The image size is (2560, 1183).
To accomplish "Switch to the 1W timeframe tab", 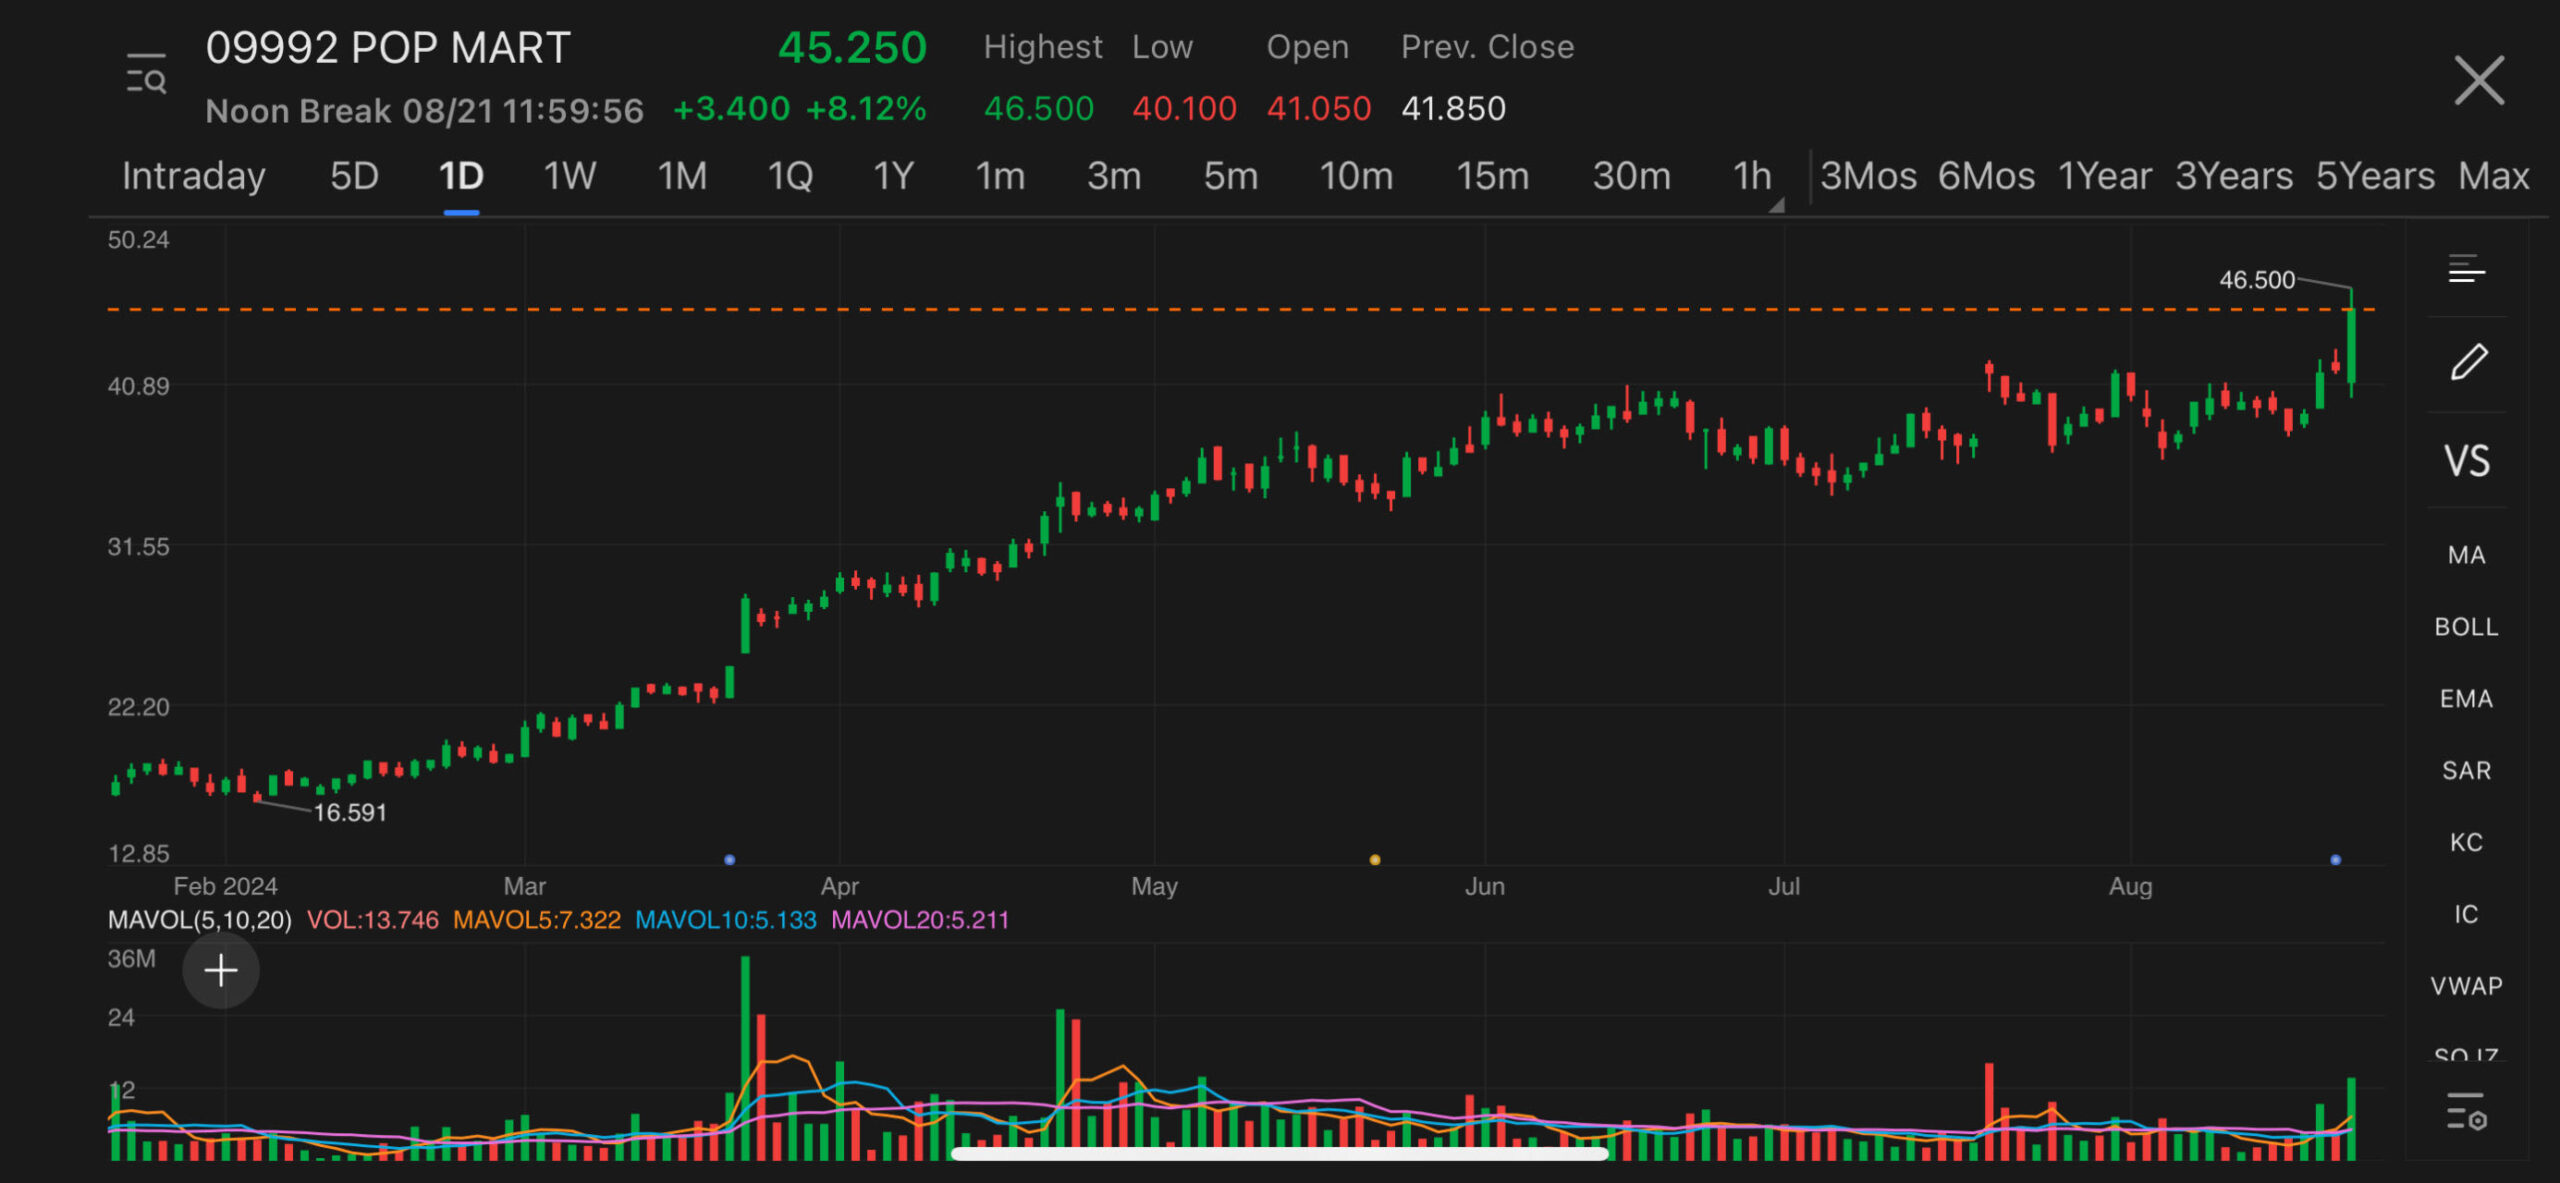I will pyautogui.click(x=568, y=175).
